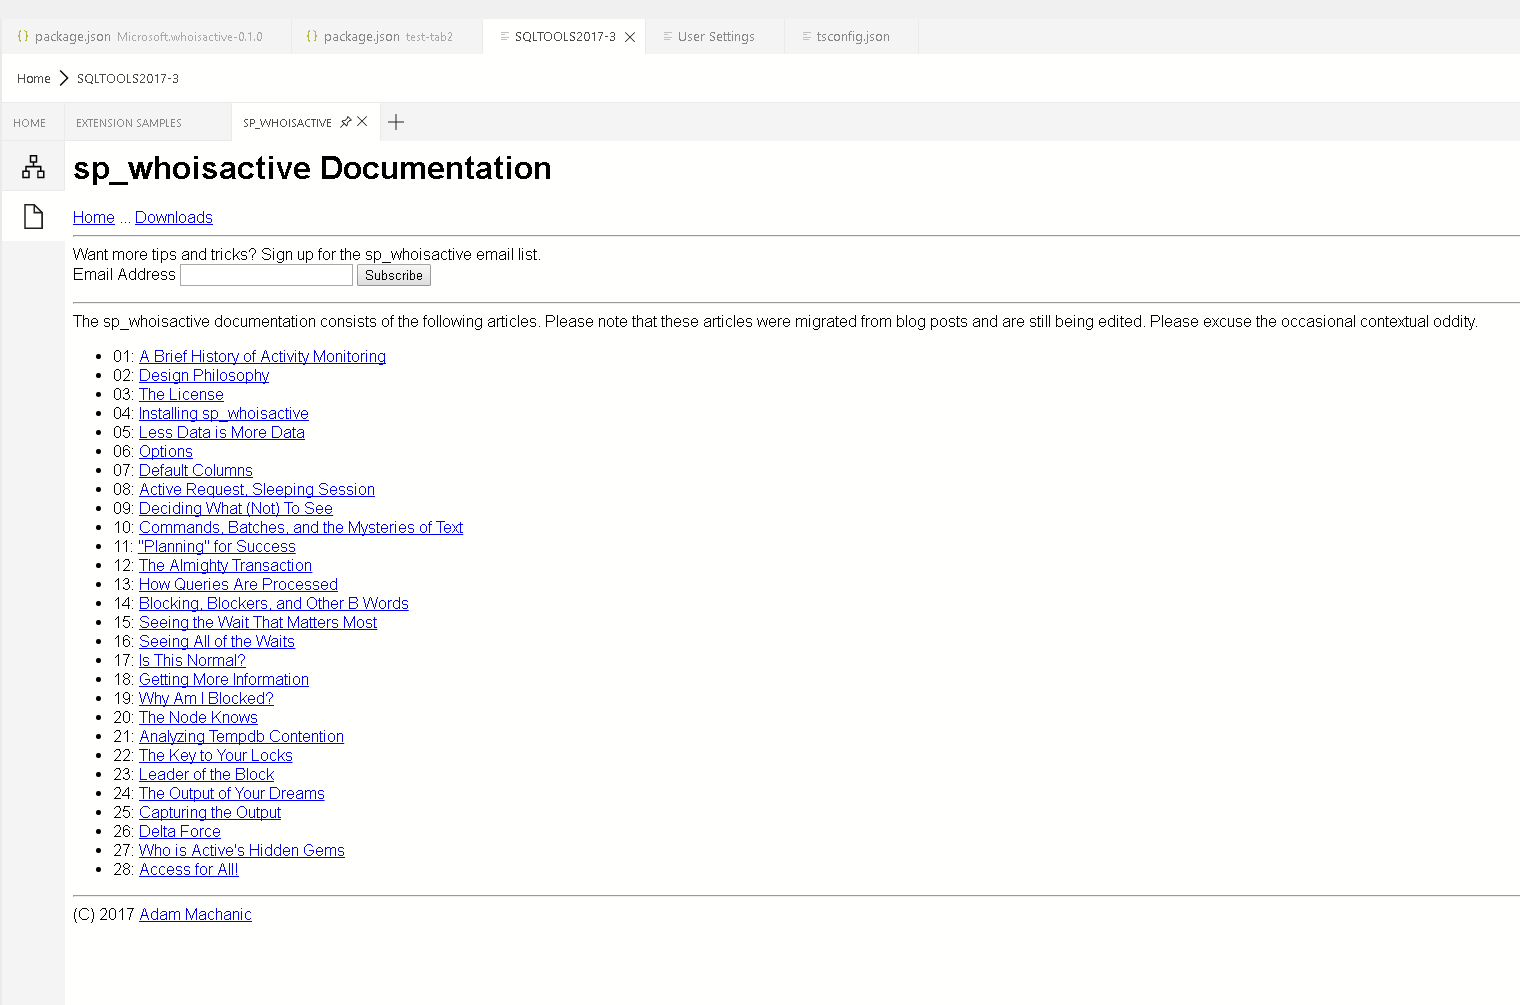Add a new dashboard tab with plus icon
1520x1005 pixels.
pyautogui.click(x=396, y=122)
